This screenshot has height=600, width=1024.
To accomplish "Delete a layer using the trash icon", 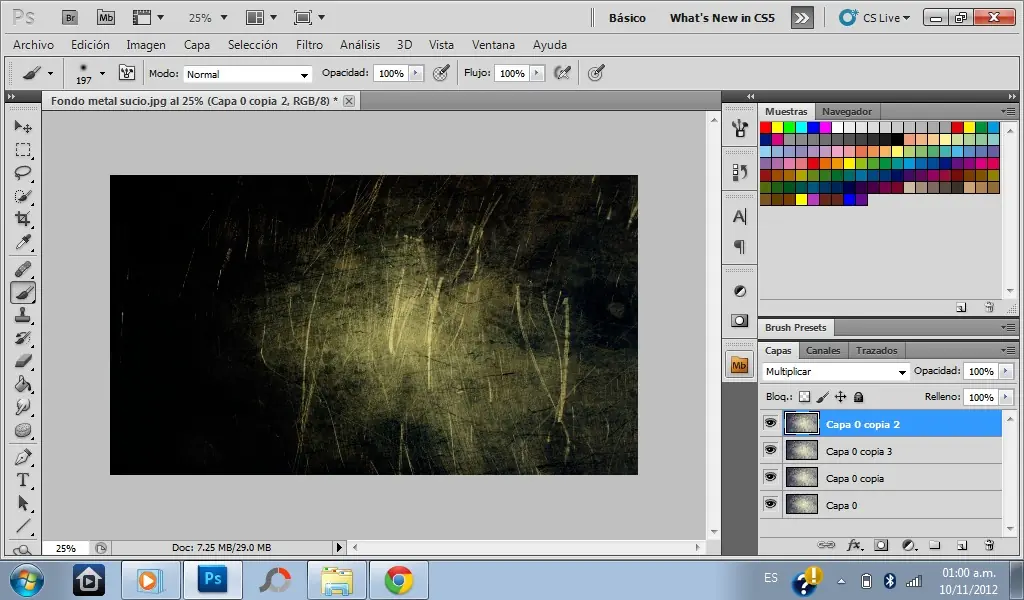I will click(x=989, y=545).
